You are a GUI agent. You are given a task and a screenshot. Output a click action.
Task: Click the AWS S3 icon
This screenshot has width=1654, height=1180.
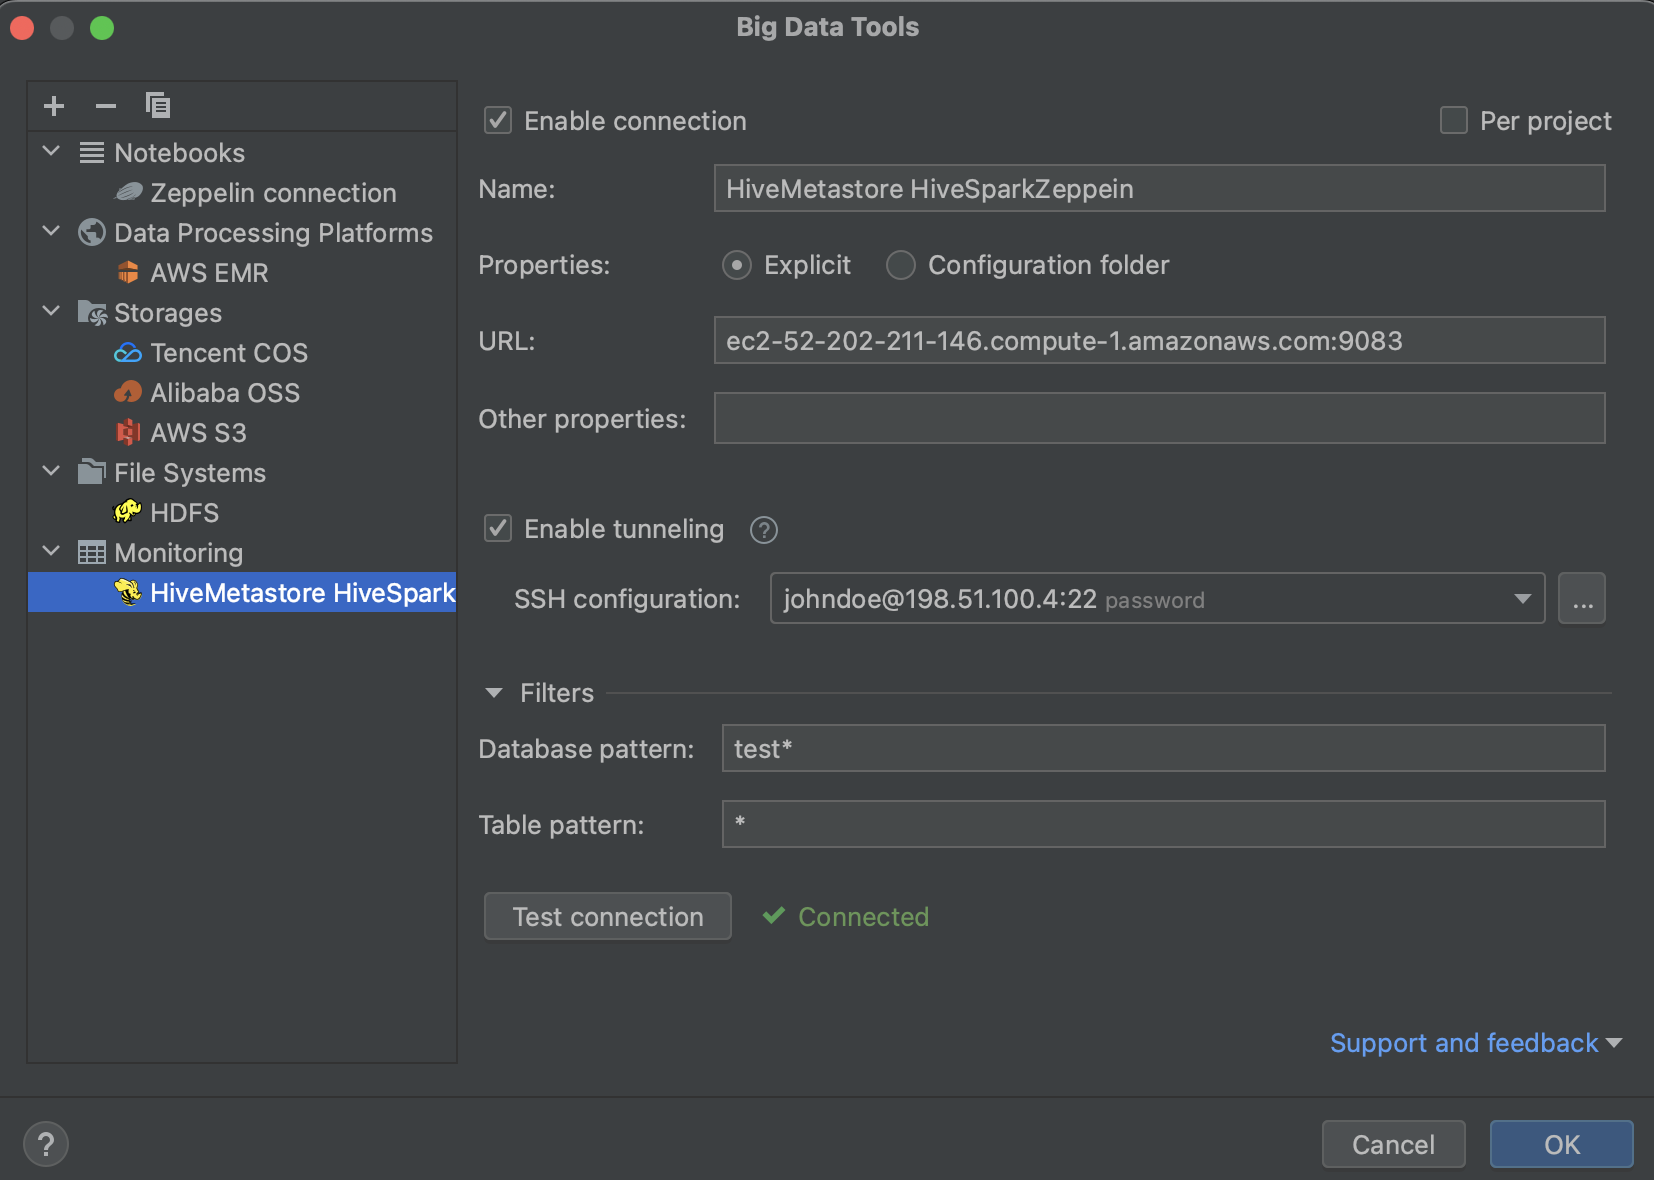(x=128, y=432)
